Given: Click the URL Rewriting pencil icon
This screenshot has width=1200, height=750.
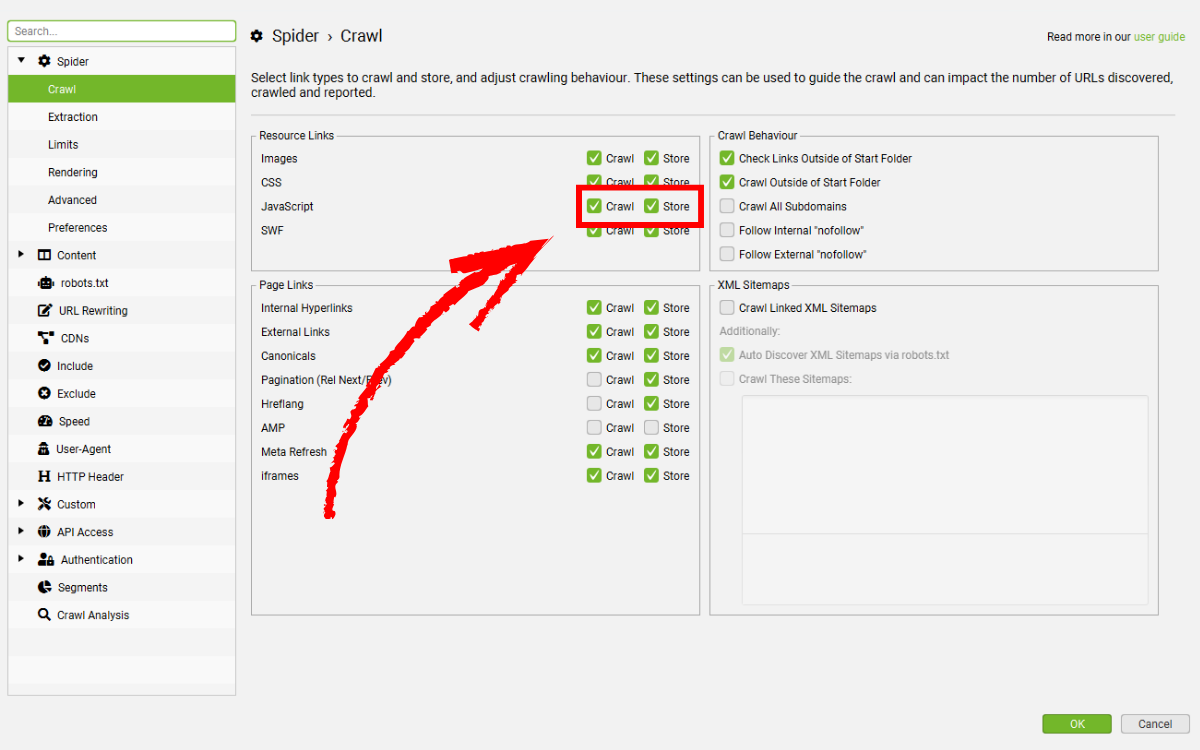Looking at the screenshot, I should (45, 311).
